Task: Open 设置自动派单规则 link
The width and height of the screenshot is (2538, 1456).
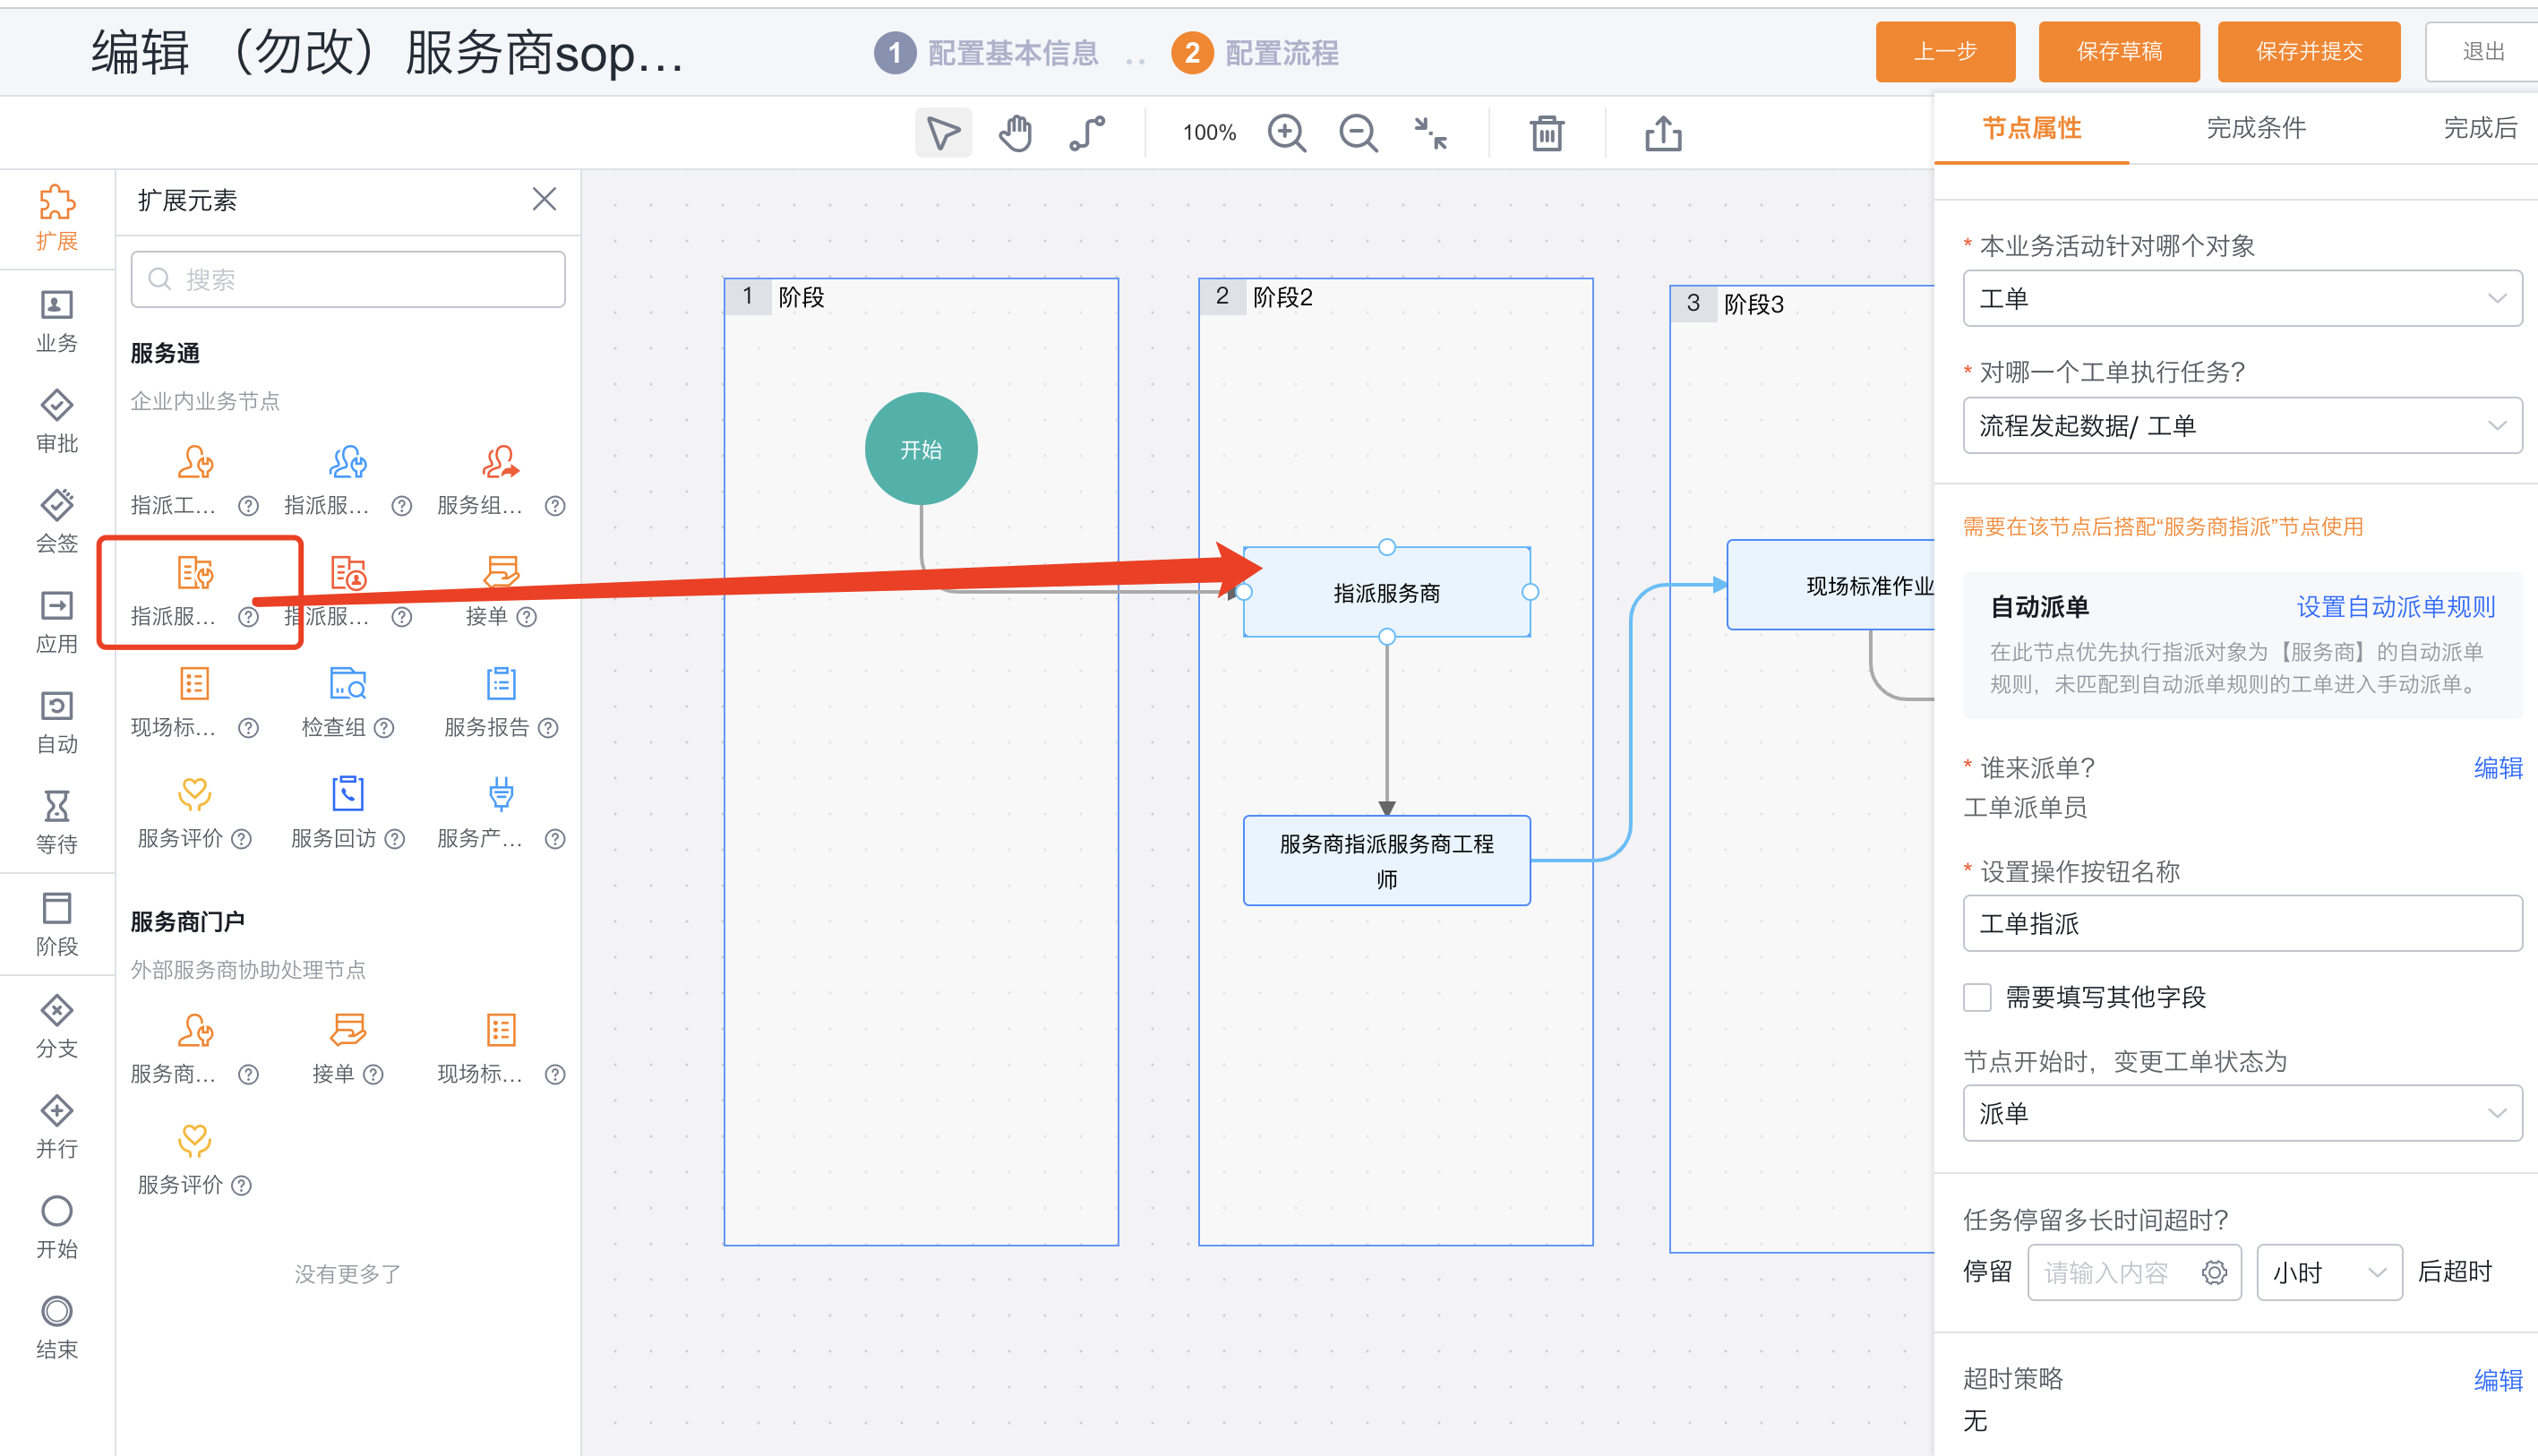Action: [x=2395, y=607]
